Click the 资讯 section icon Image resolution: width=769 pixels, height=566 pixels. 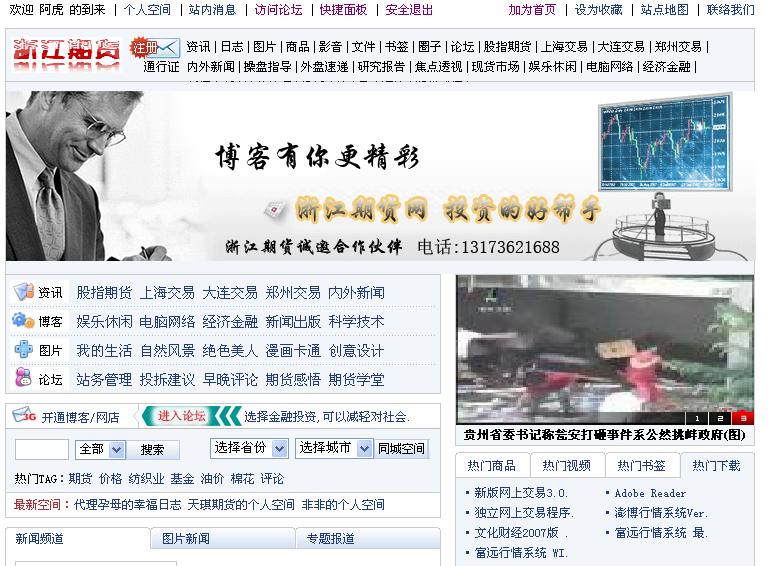click(23, 292)
